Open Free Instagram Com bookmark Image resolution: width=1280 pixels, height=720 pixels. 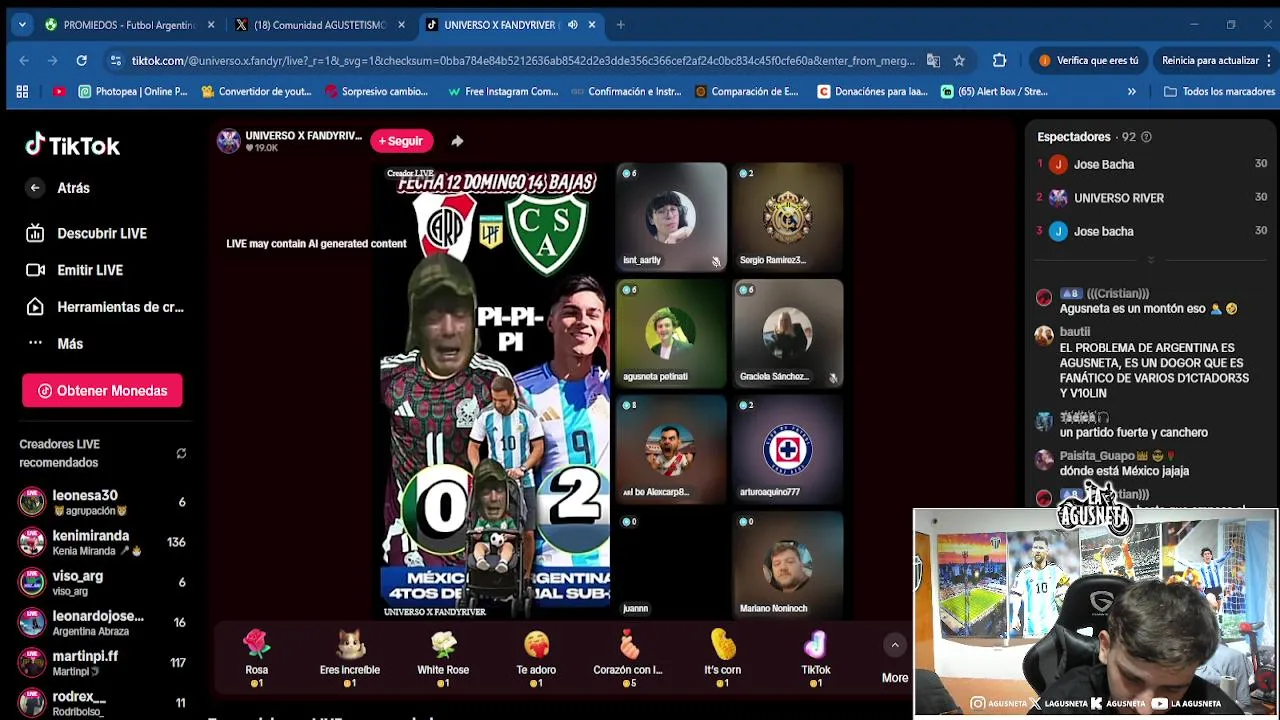click(x=503, y=92)
